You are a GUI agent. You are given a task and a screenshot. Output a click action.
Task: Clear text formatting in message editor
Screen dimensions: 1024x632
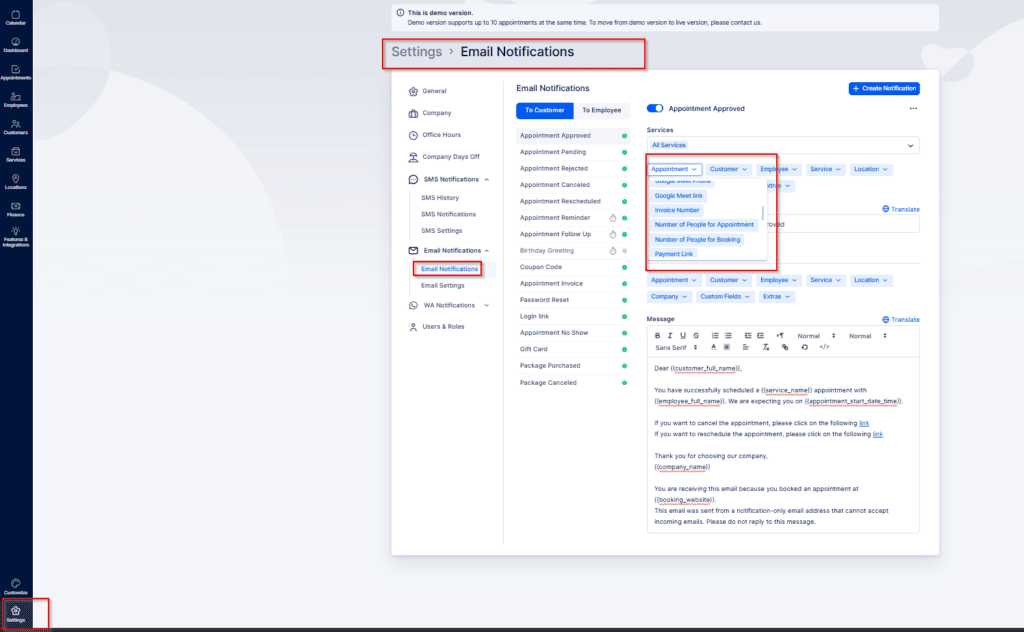(x=766, y=347)
